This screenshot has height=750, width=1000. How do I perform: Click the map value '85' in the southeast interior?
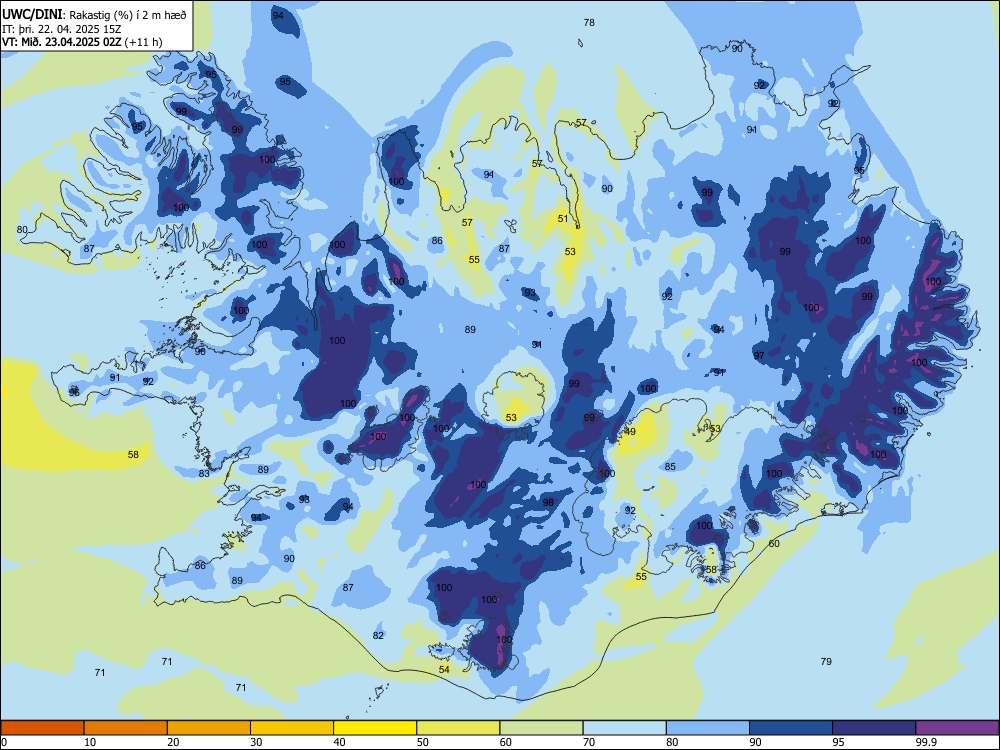coord(670,466)
